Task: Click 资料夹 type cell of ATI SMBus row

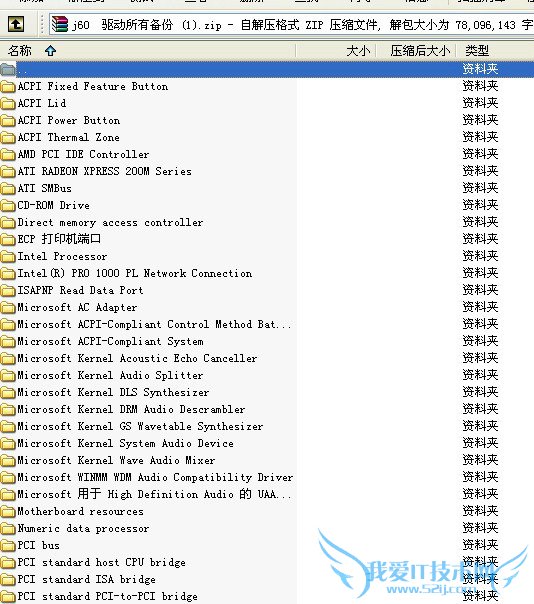Action: [x=480, y=188]
